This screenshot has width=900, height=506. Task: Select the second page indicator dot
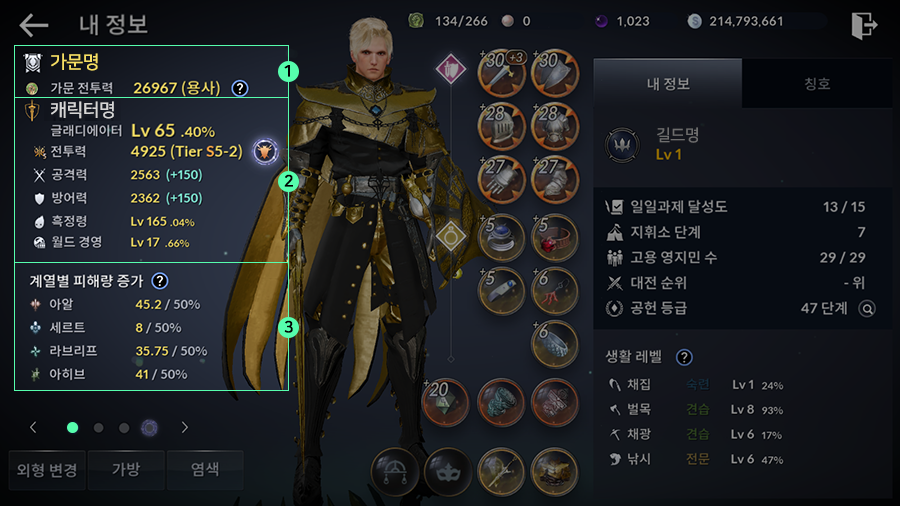pos(99,428)
